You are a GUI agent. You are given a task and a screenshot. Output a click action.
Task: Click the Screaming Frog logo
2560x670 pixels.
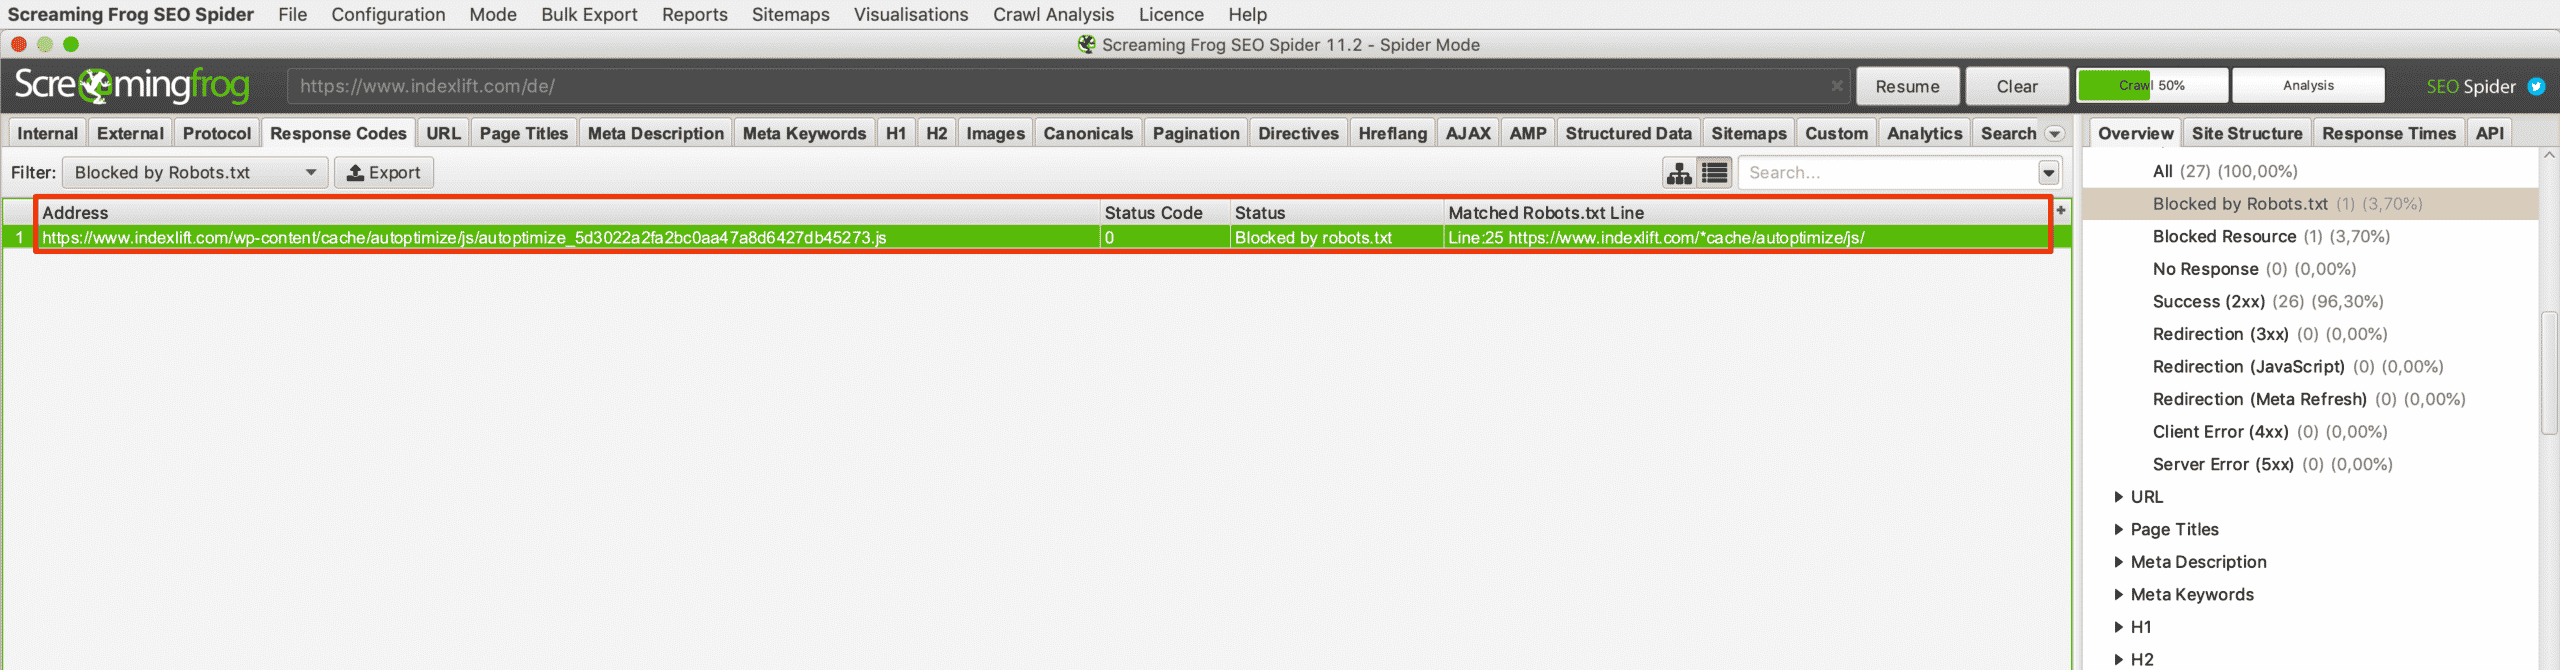coord(132,86)
